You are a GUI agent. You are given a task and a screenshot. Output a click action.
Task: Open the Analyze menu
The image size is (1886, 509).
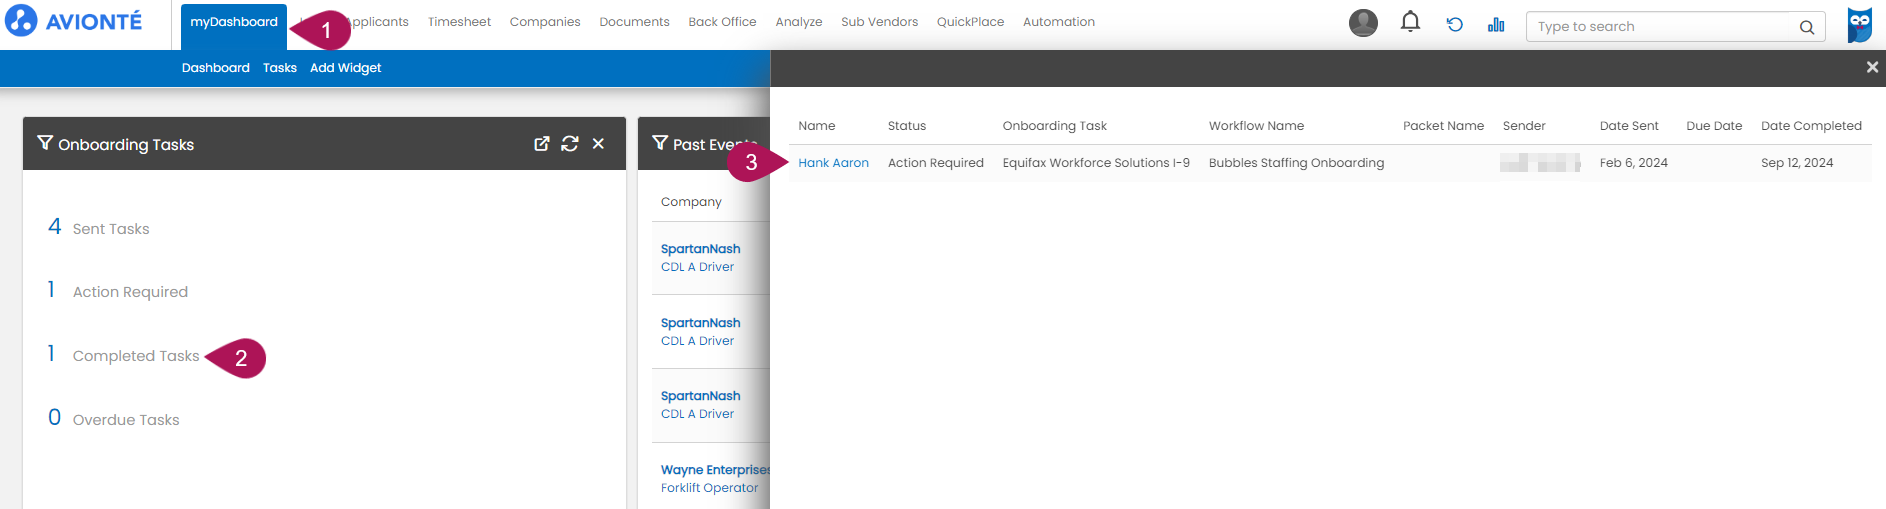[799, 22]
